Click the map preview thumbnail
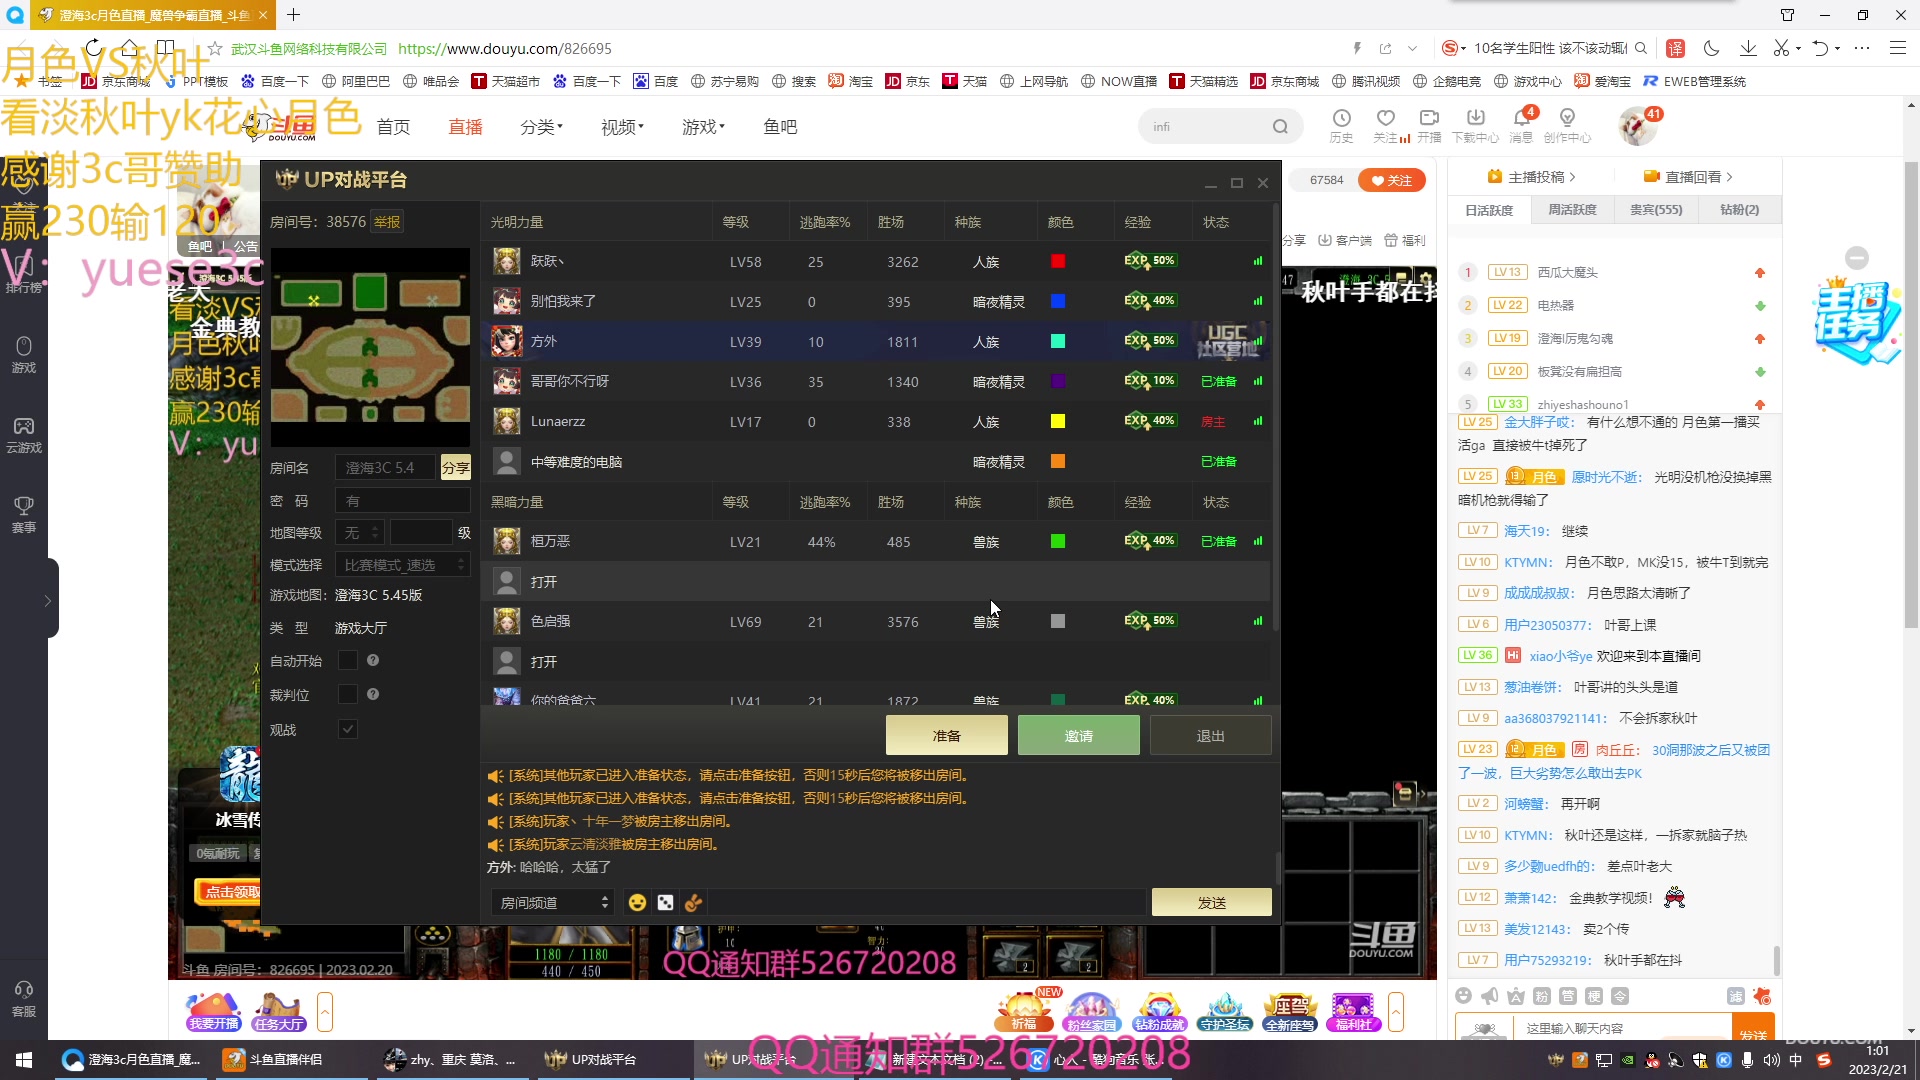1920x1080 pixels. point(370,347)
